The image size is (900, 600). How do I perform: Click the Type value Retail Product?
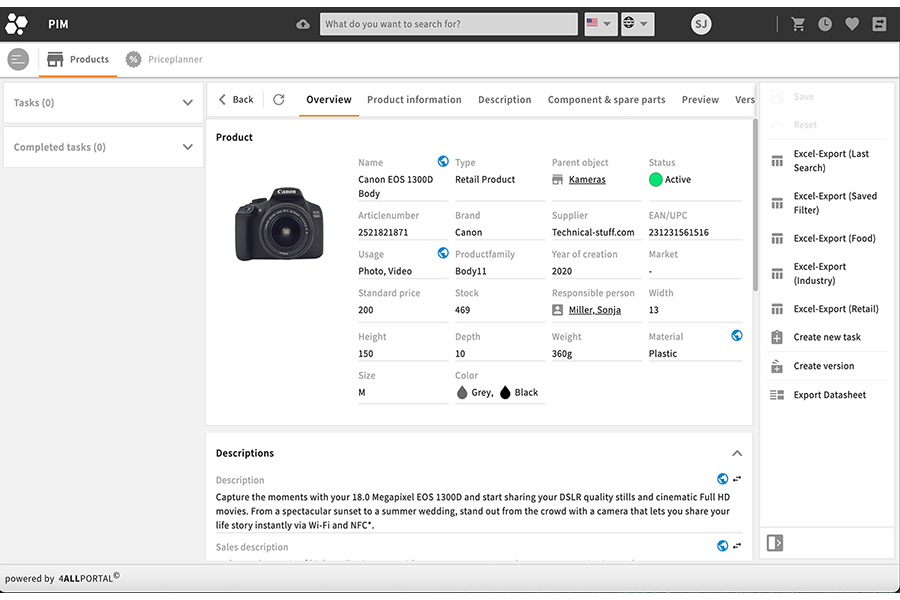pyautogui.click(x=485, y=180)
